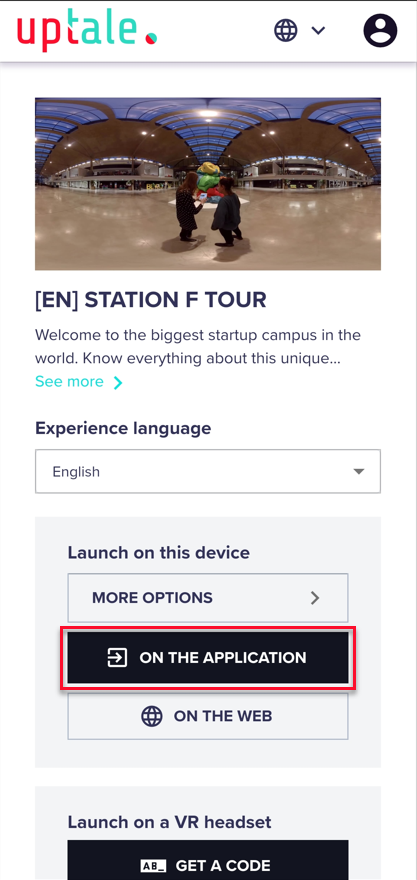
Task: Click the See more chevron arrow
Action: [118, 383]
